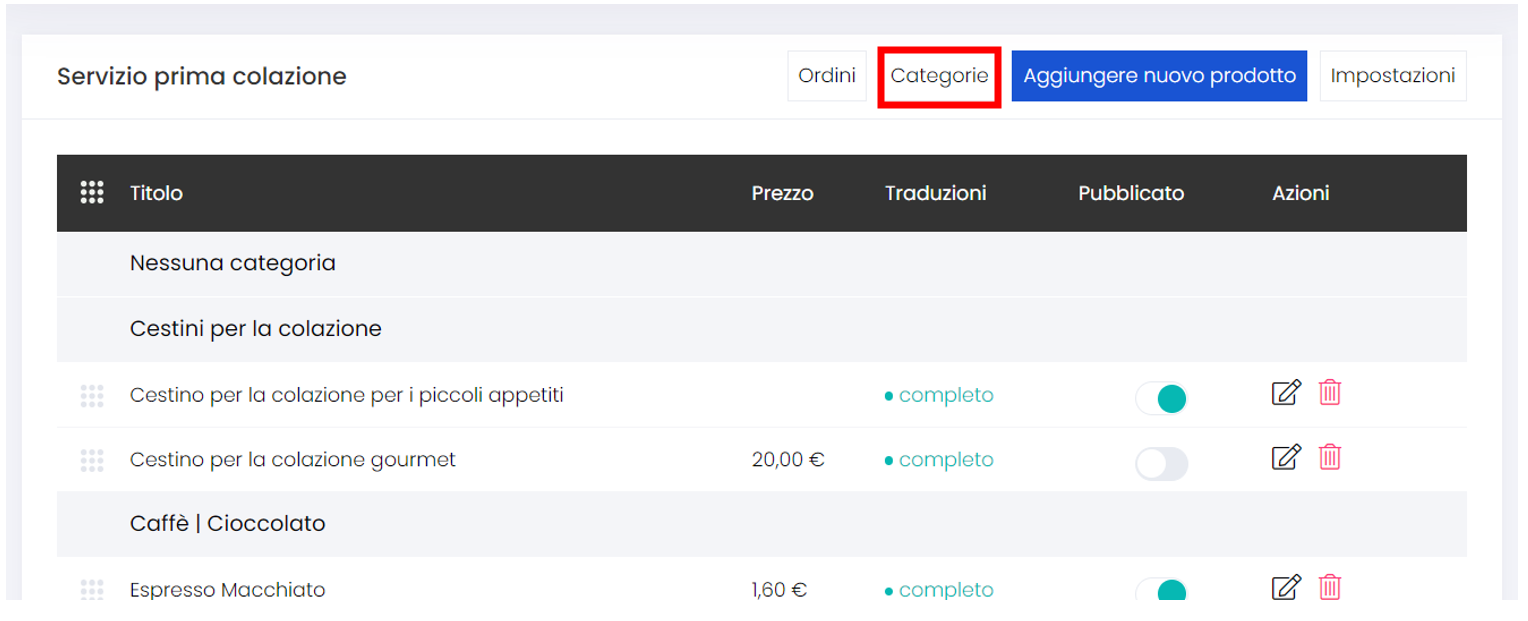Toggle published state for Espresso Macchiato

(1161, 590)
